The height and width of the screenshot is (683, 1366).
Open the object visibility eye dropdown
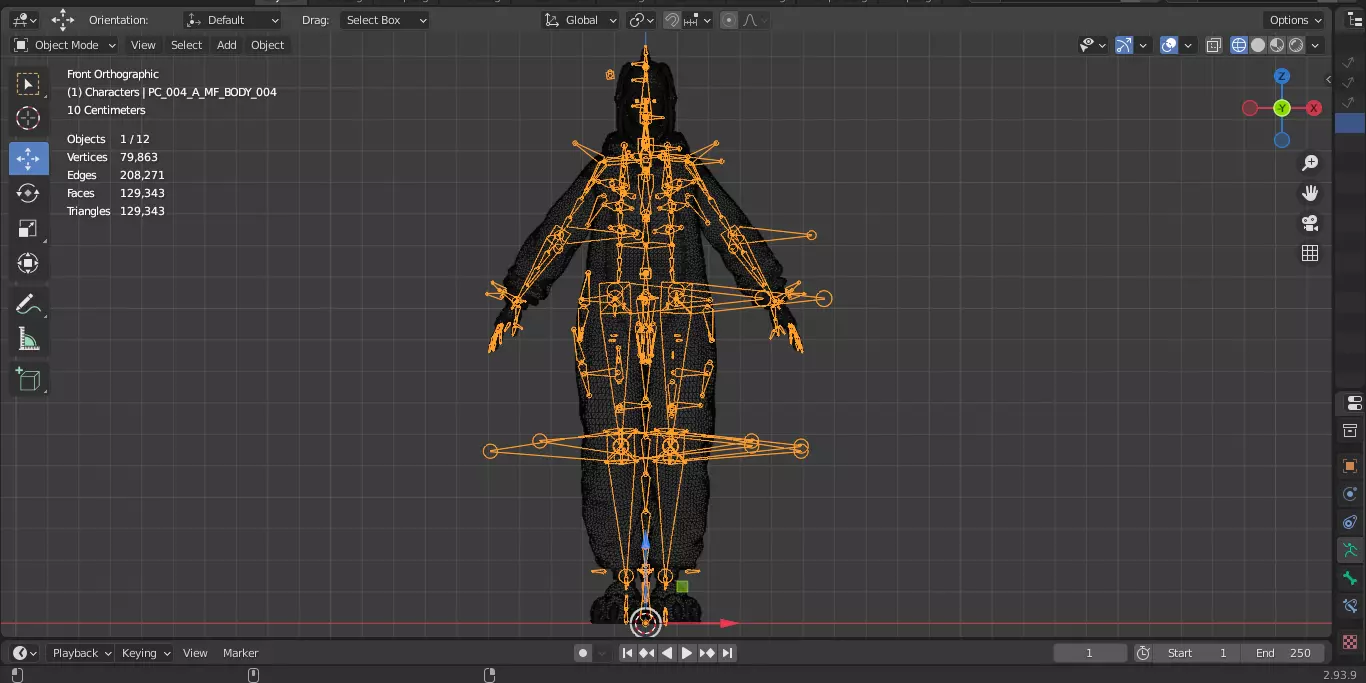pos(1093,45)
